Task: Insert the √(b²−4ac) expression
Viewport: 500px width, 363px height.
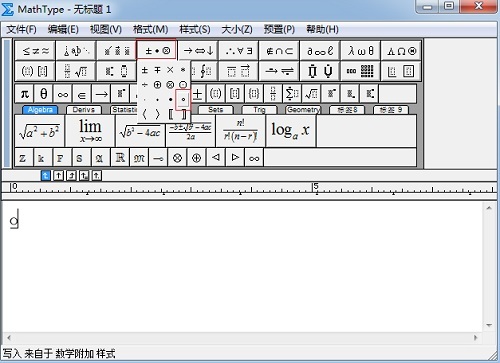Action: click(x=140, y=131)
